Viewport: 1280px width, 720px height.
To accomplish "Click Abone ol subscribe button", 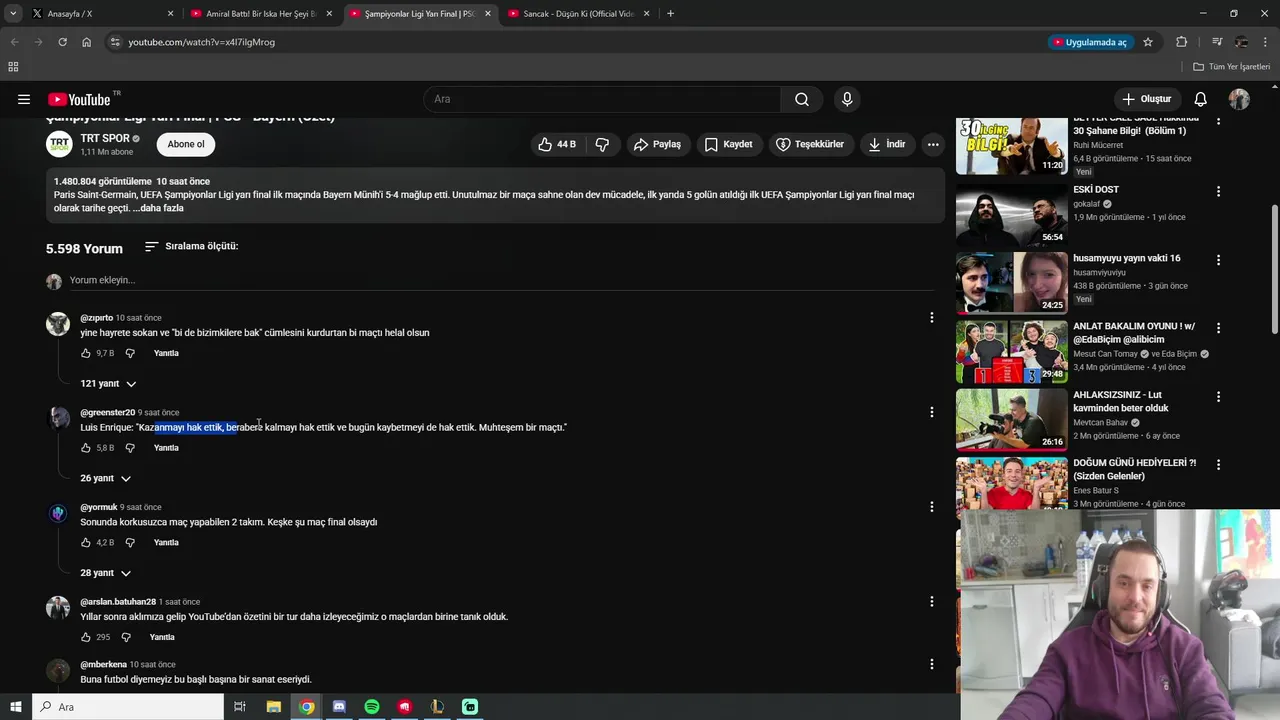I will click(x=186, y=144).
